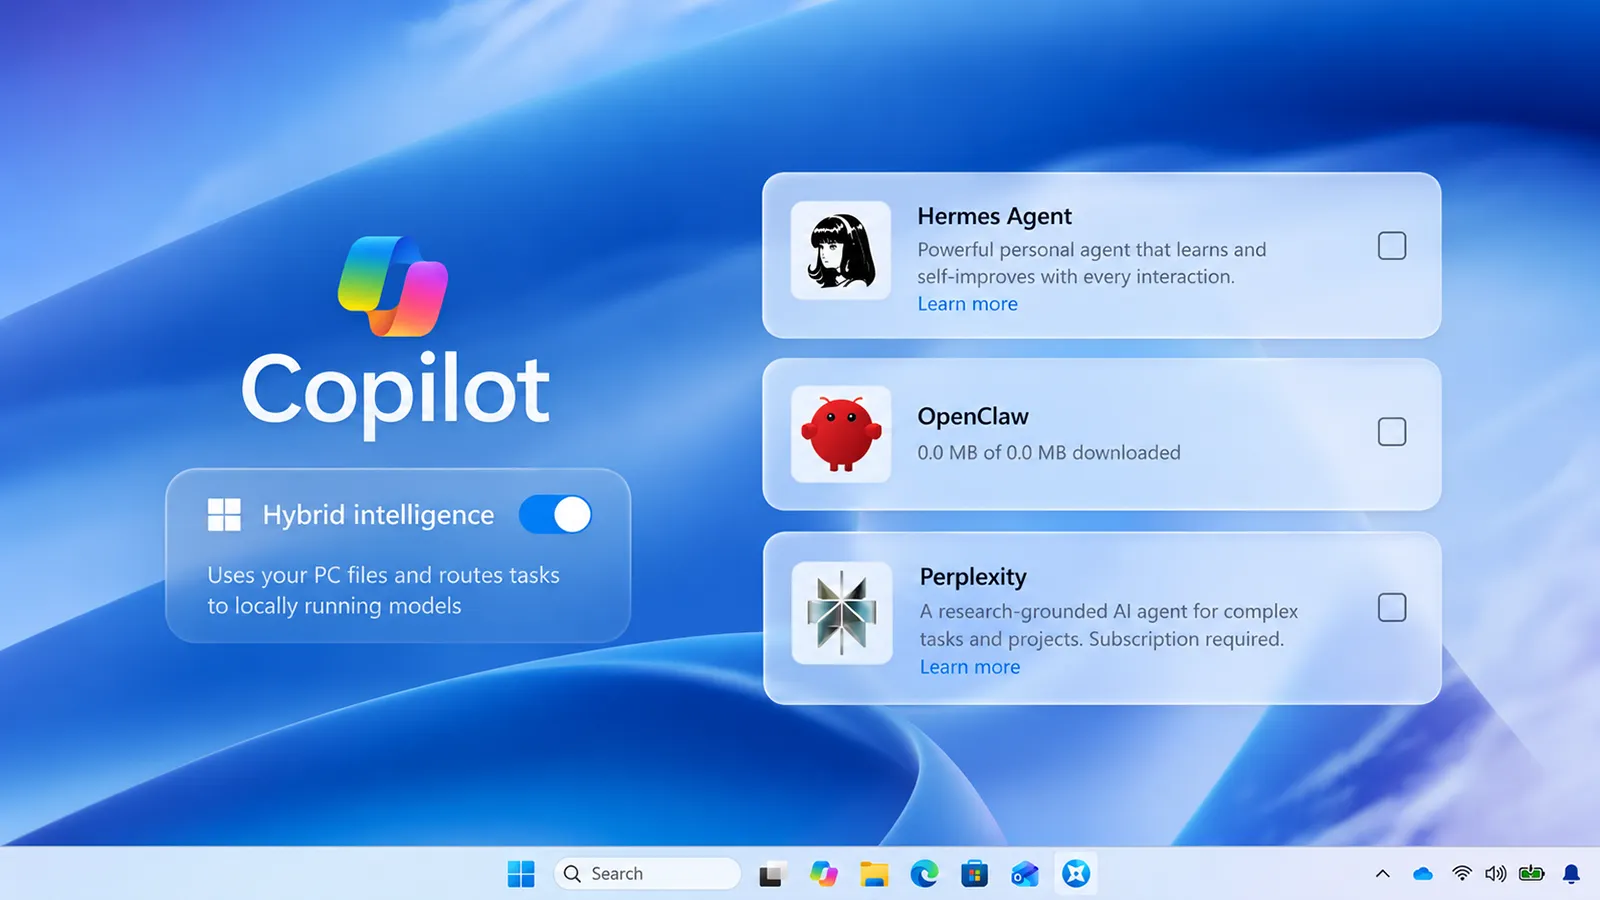Click the Perplexity logo icon
The image size is (1600, 900).
[842, 613]
